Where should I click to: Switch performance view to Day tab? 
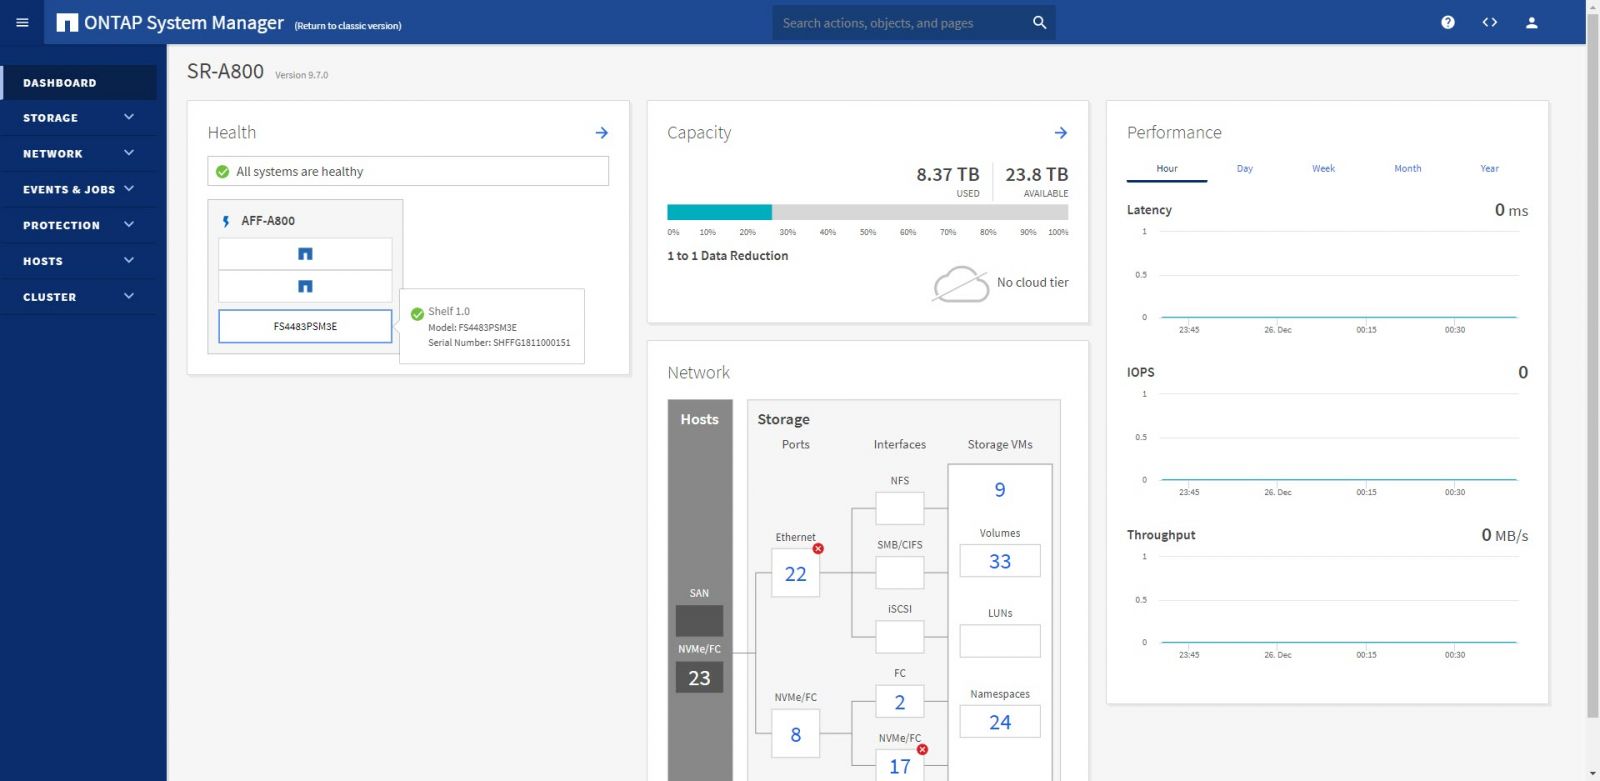click(x=1244, y=168)
